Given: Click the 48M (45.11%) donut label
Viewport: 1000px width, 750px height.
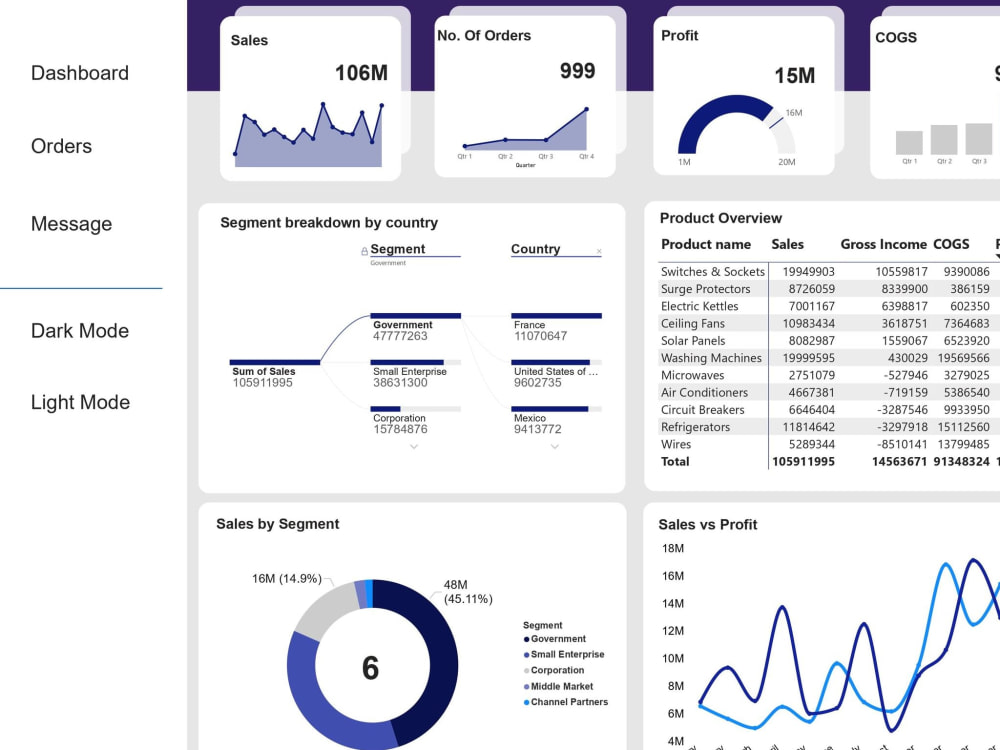Looking at the screenshot, I should (467, 592).
